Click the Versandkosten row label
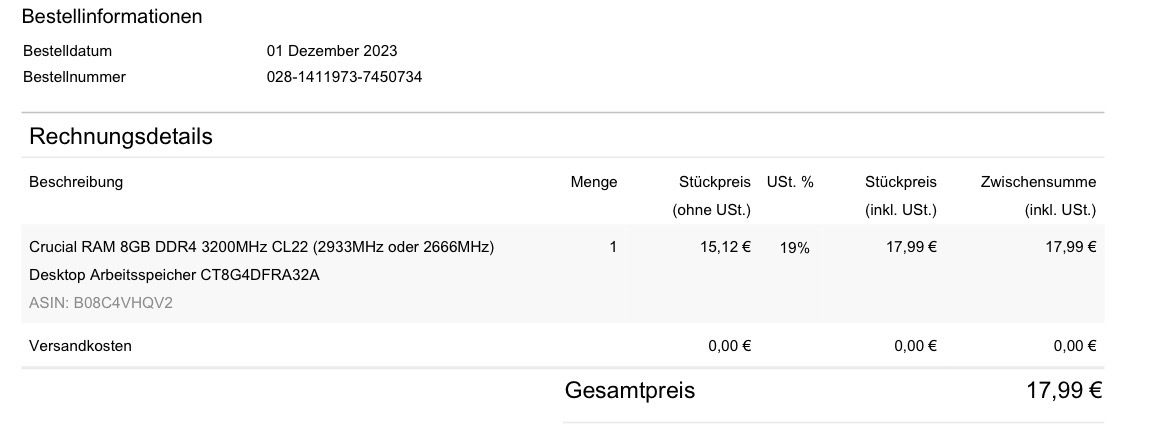Viewport: 1172px width, 437px height. (81, 346)
